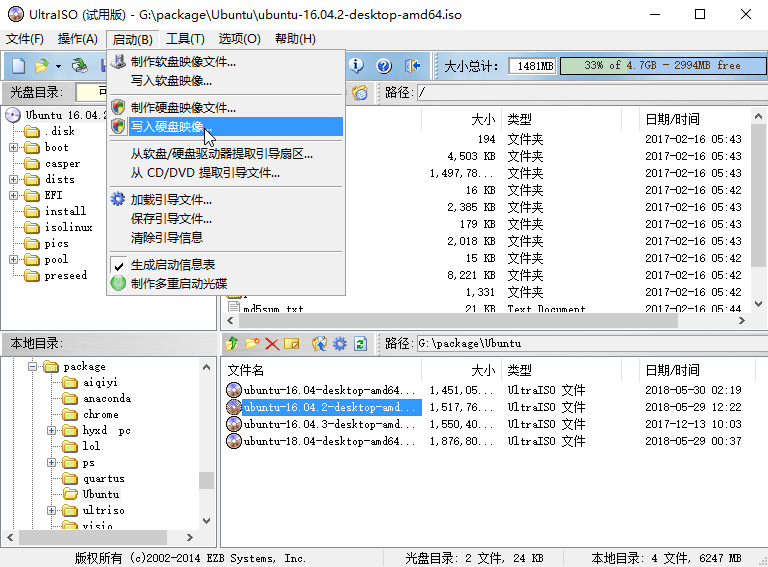The width and height of the screenshot is (768, 567).
Task: Expand the ultriso folder in local tree
Action: (x=51, y=510)
